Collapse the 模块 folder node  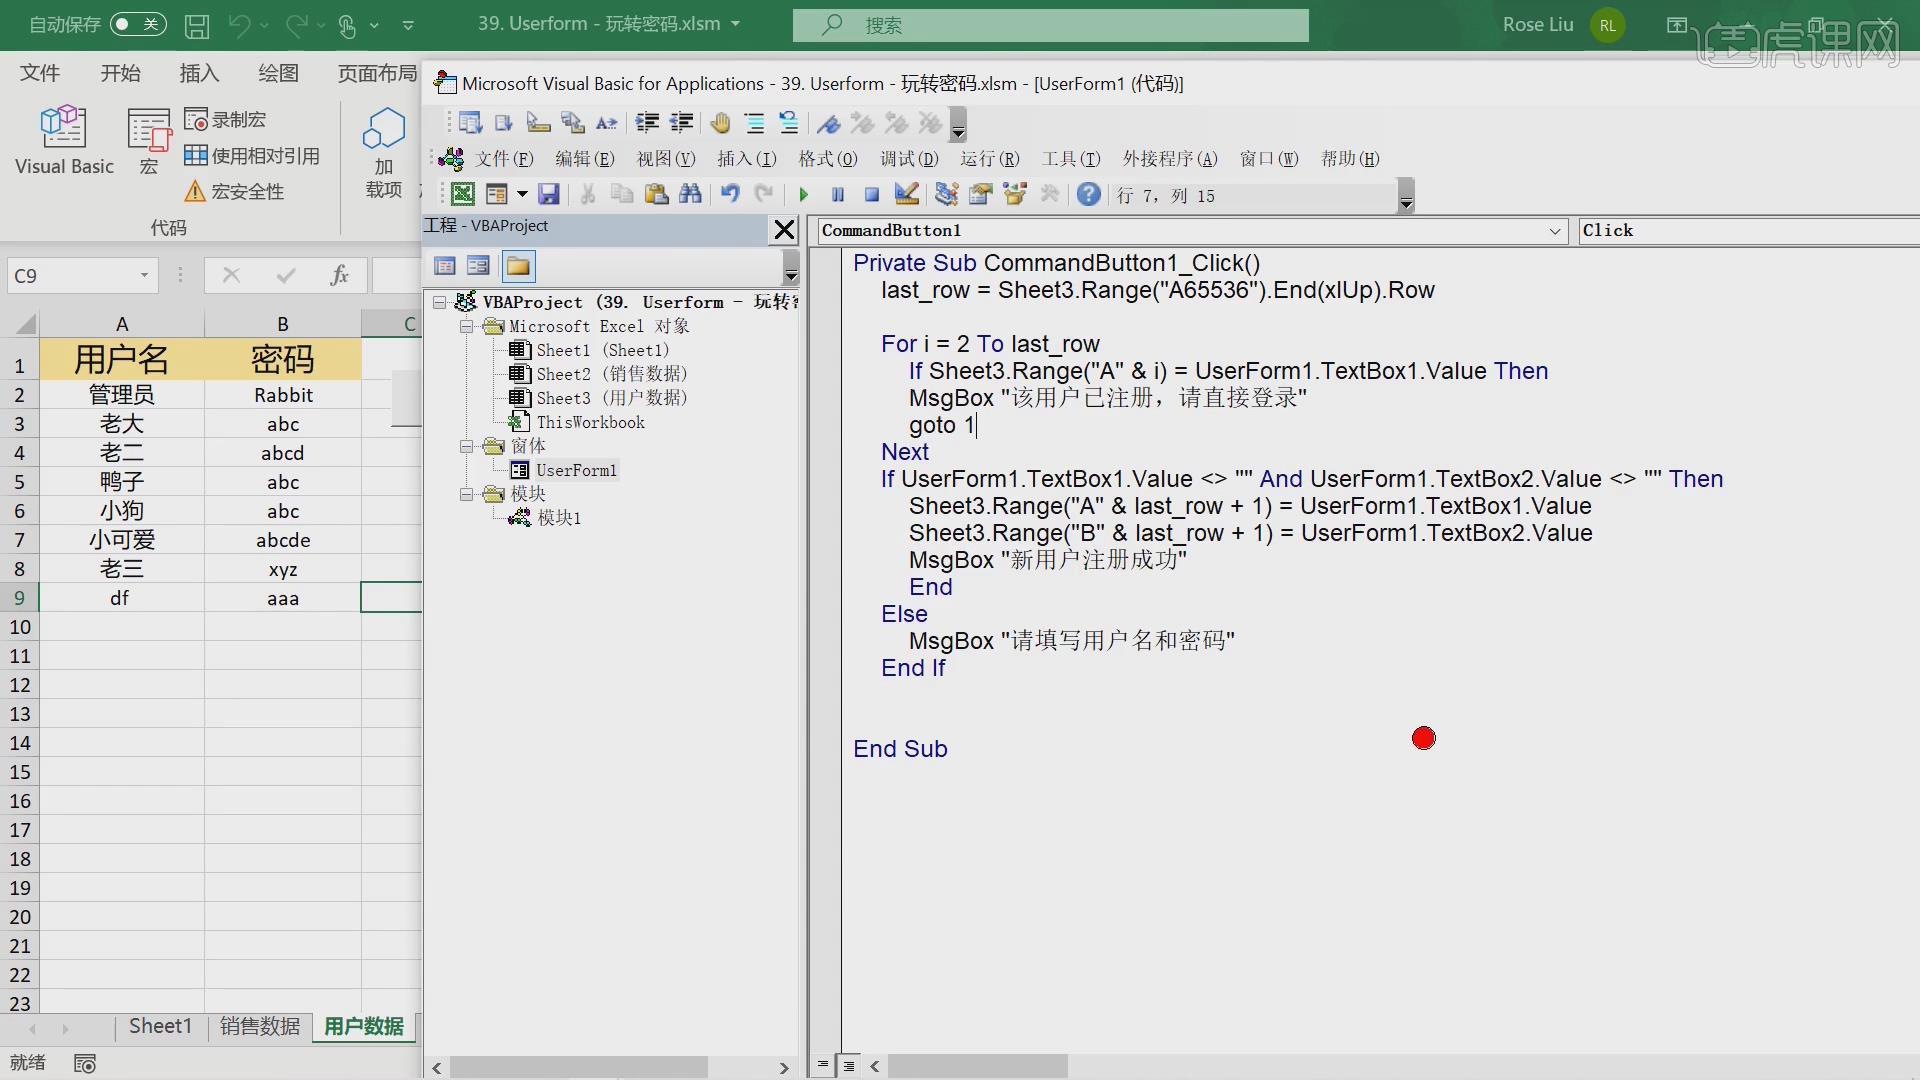(x=466, y=494)
